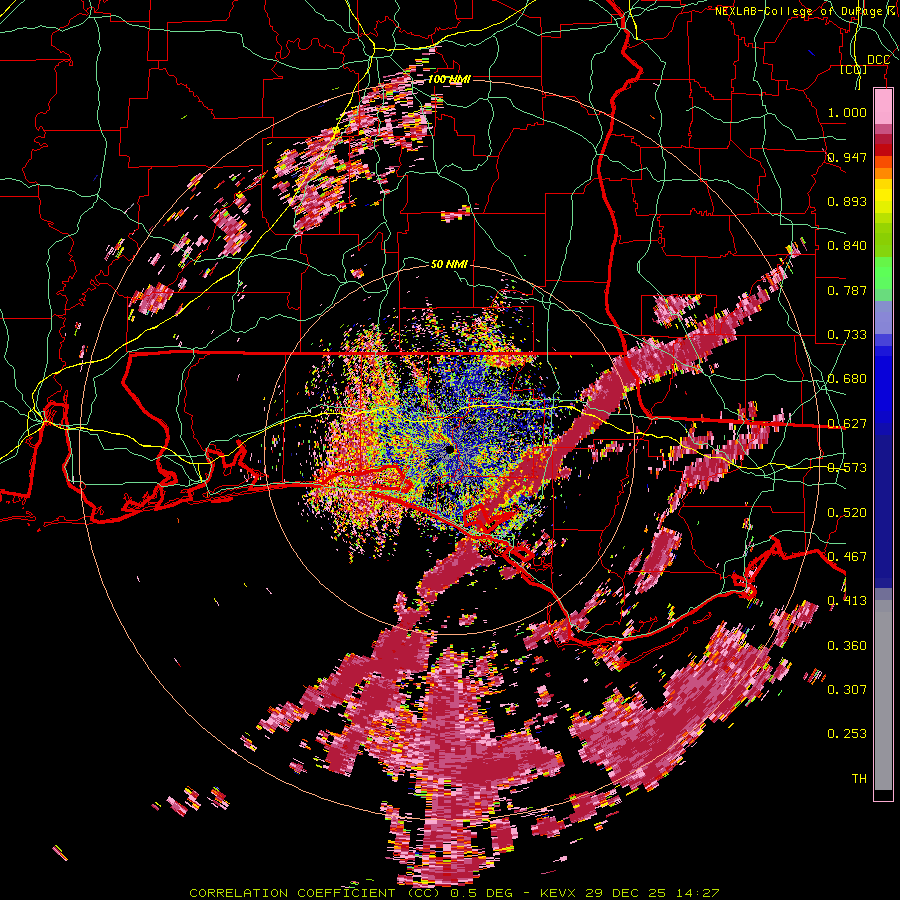Click the TH threshold label
The width and height of the screenshot is (900, 900).
(x=859, y=778)
